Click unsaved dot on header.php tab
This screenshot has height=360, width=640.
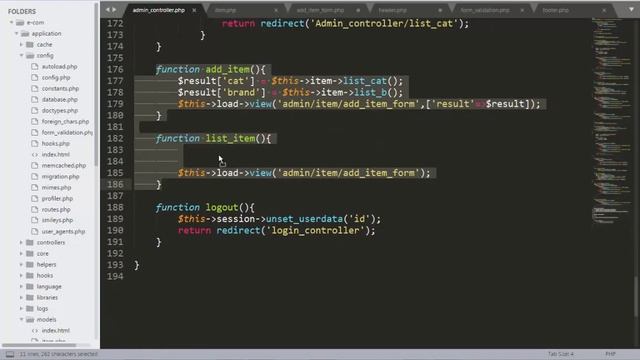pos(440,10)
